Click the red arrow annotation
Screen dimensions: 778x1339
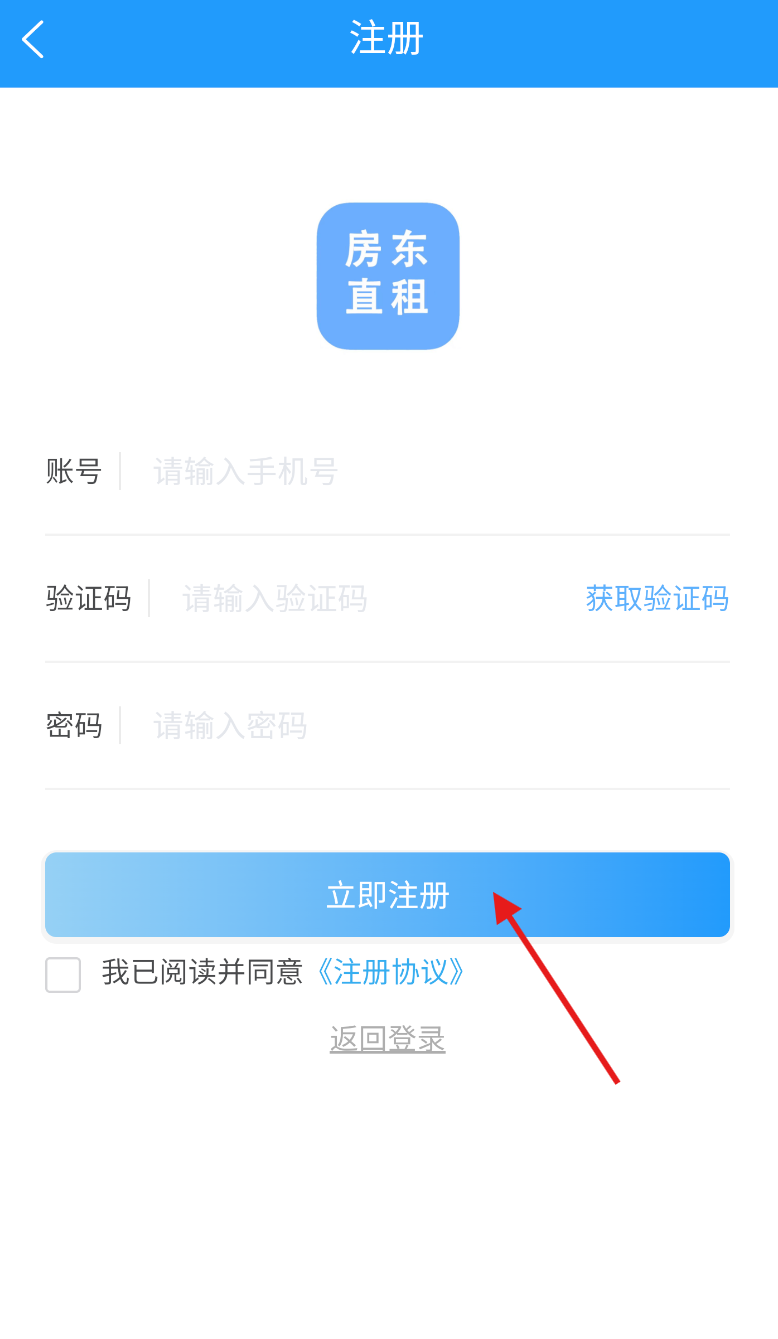tap(556, 987)
